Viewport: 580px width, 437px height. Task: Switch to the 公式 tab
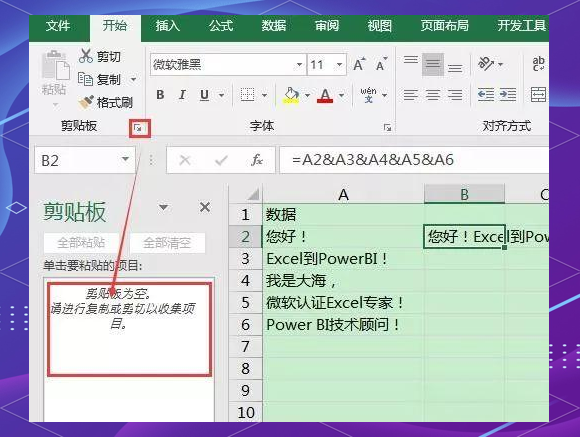pyautogui.click(x=221, y=26)
